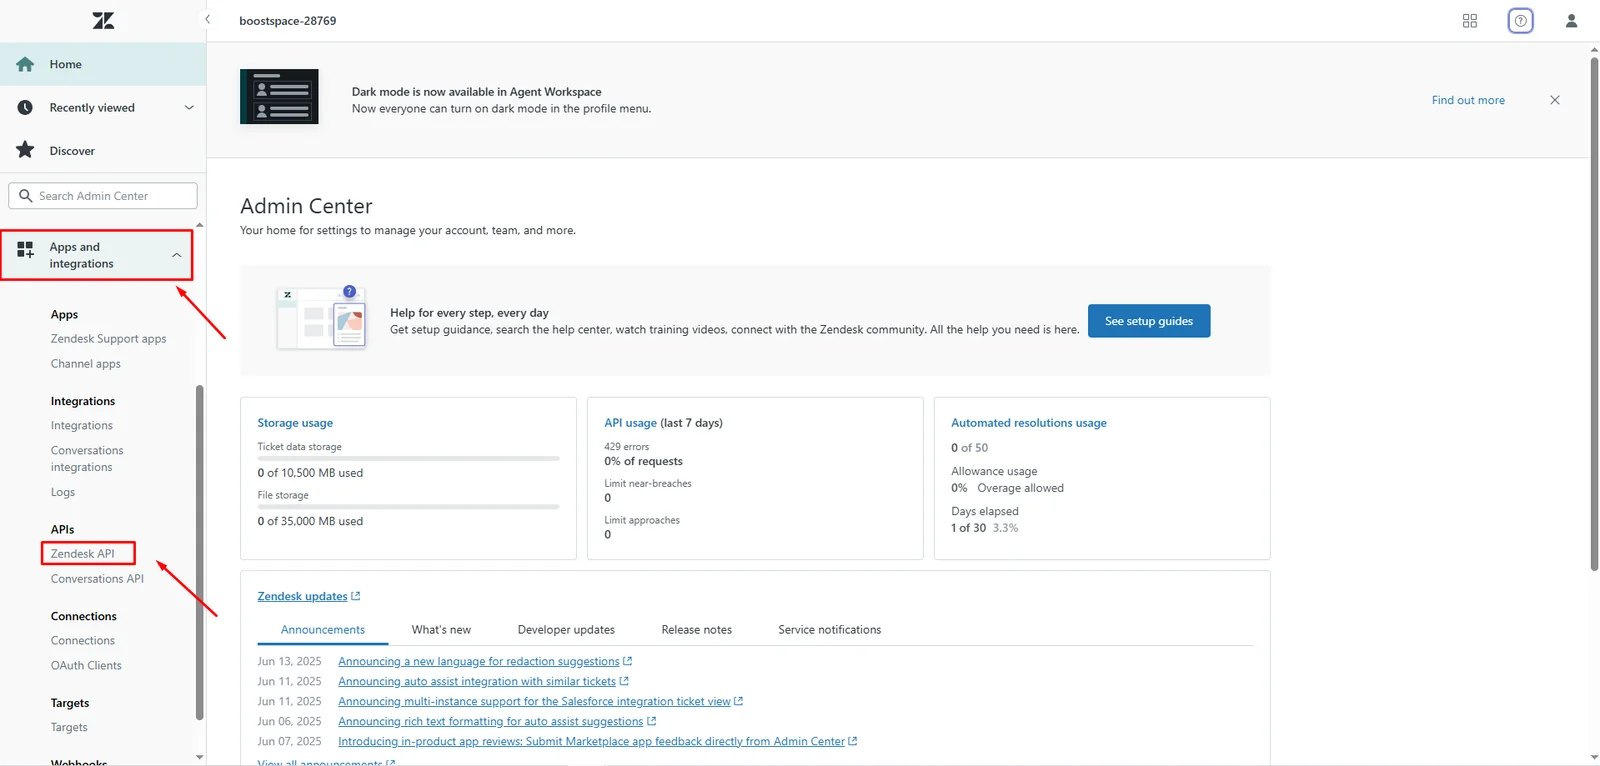
Task: Collapse the sidebar with the chevron arrow
Action: coord(208,19)
